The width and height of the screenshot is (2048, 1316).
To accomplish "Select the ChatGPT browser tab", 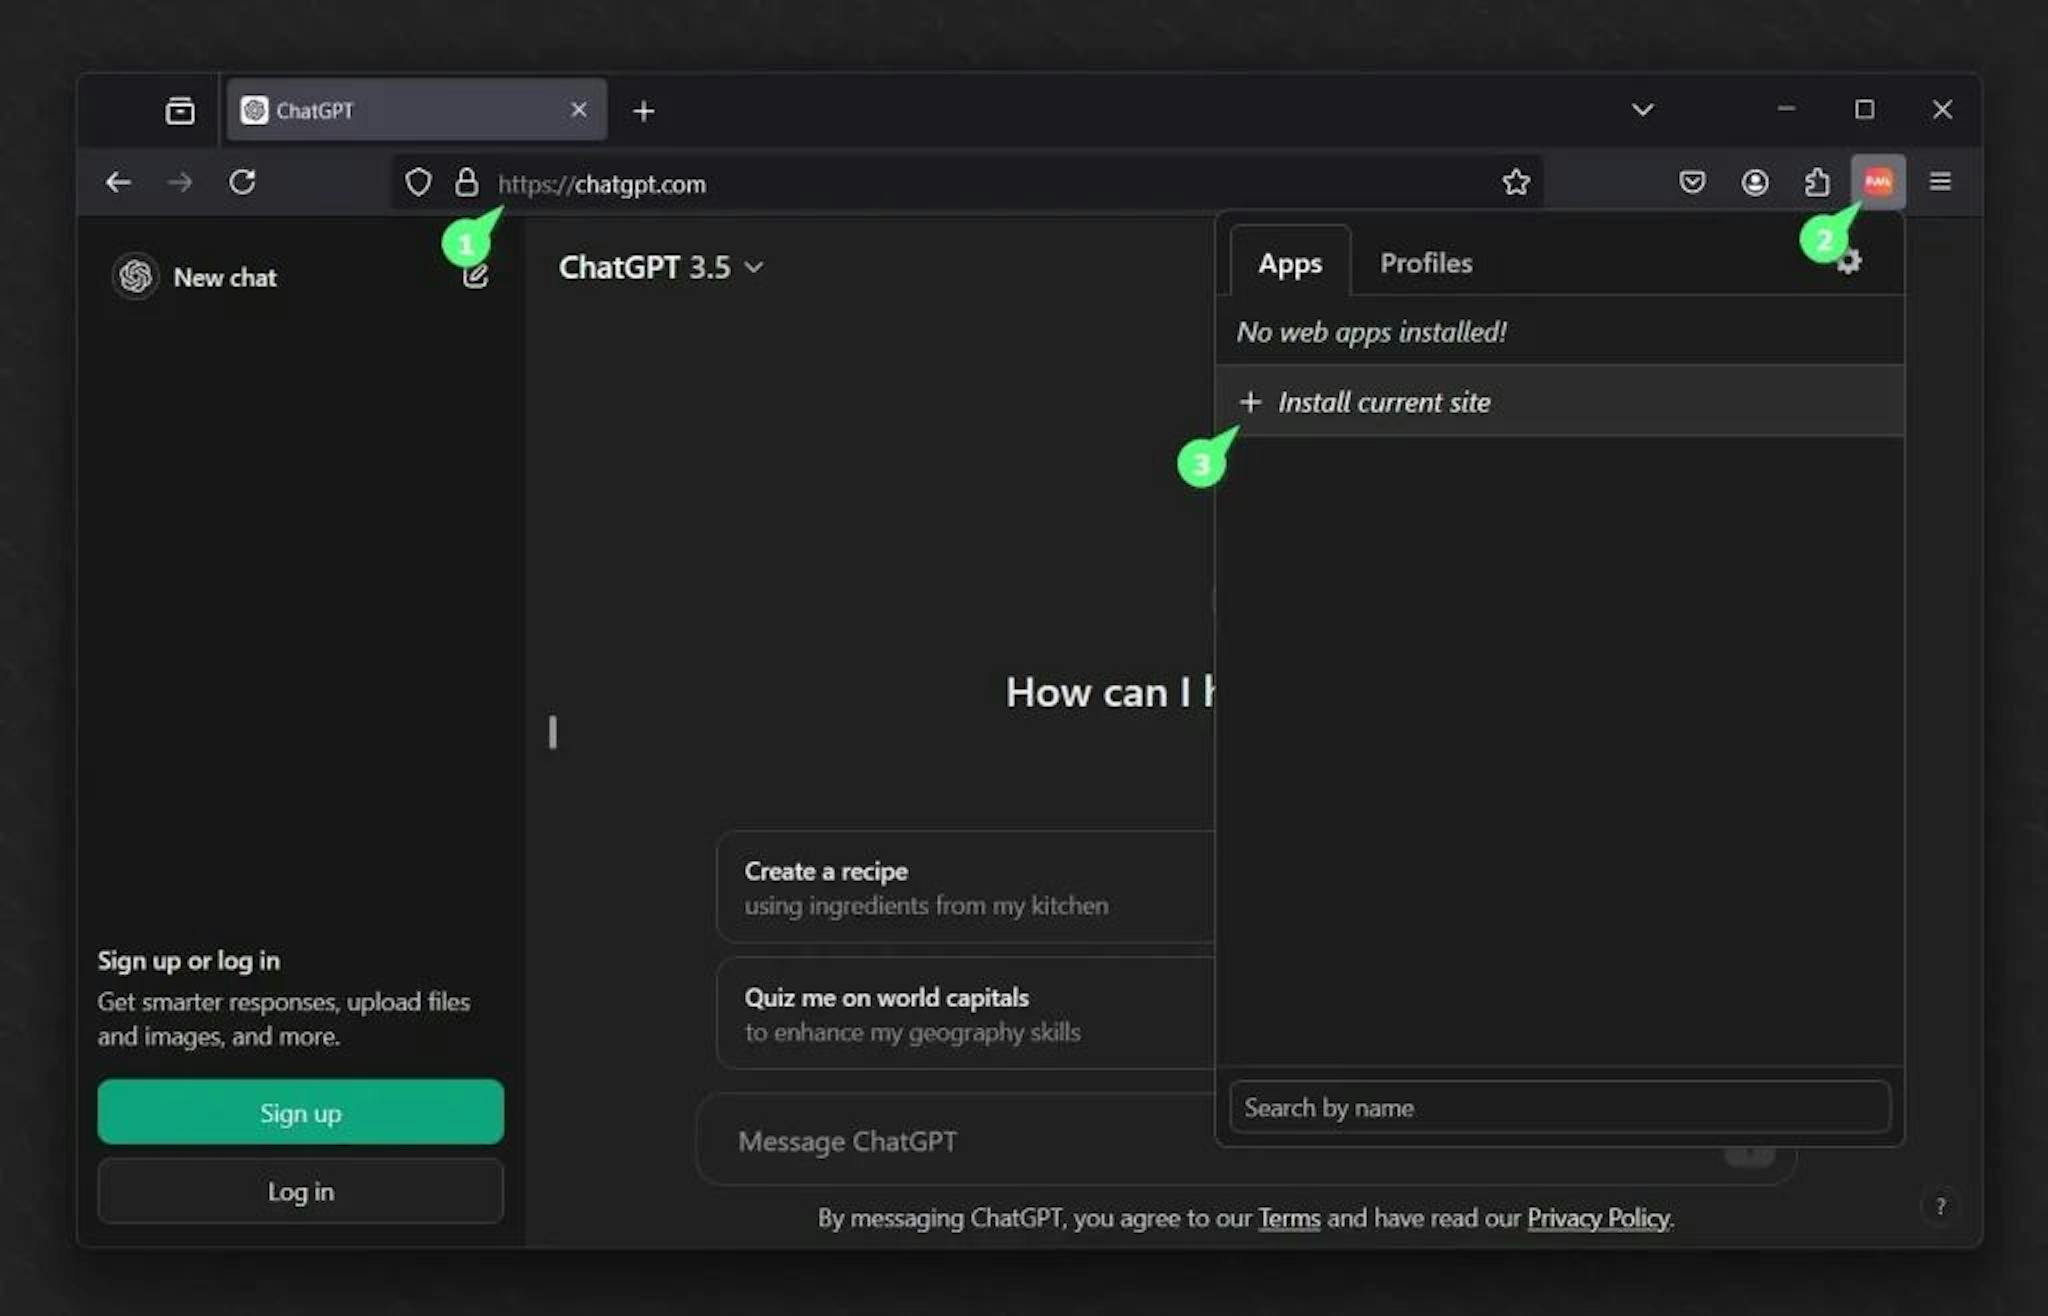I will [x=417, y=110].
